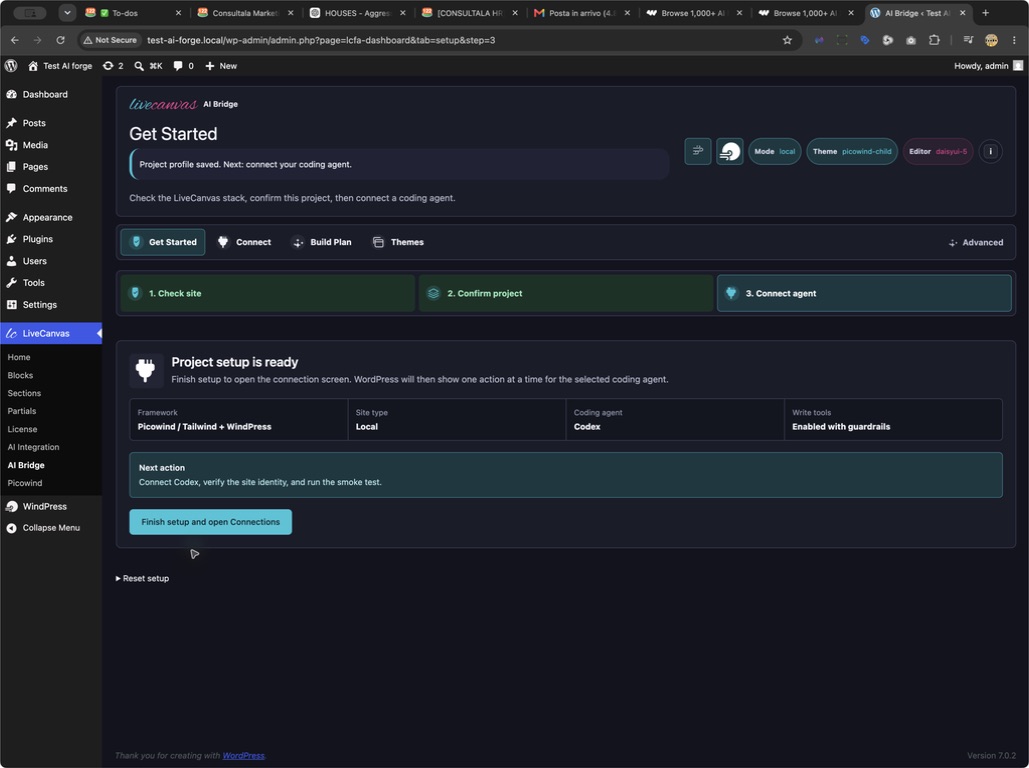Open Test AI forge site home
Screen dimensions: 1029x768
60,66
